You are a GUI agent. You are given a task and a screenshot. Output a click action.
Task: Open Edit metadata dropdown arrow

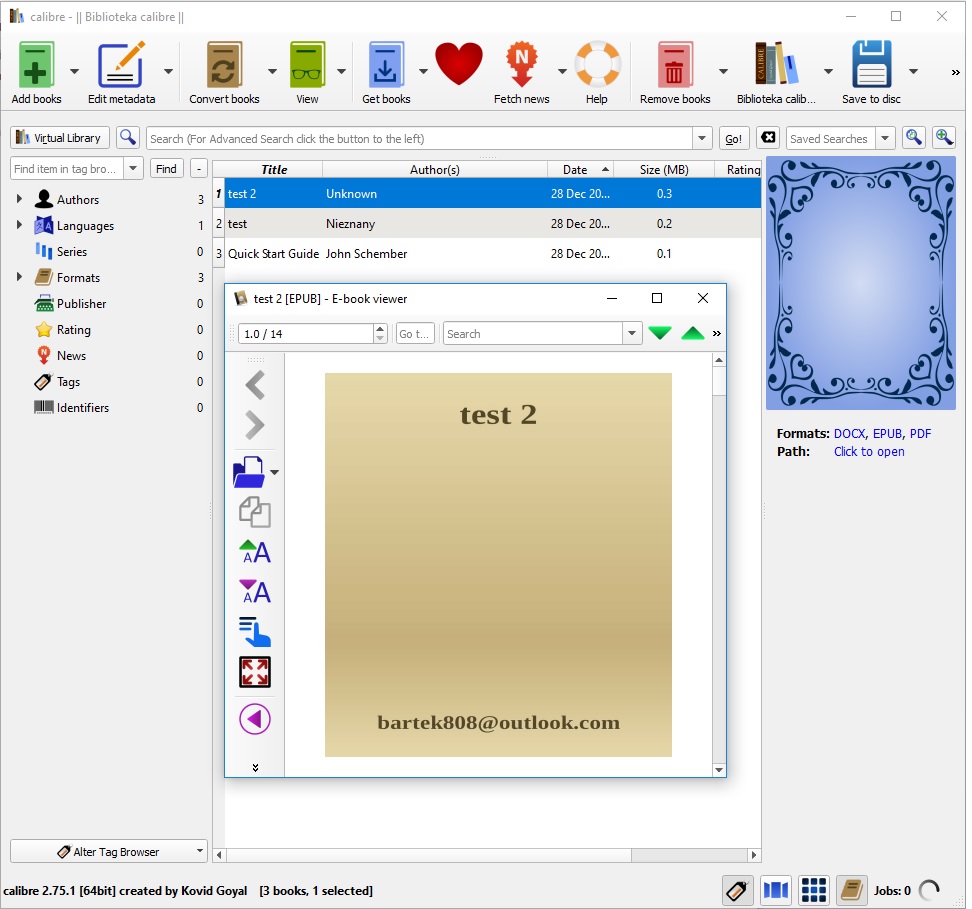pos(168,71)
